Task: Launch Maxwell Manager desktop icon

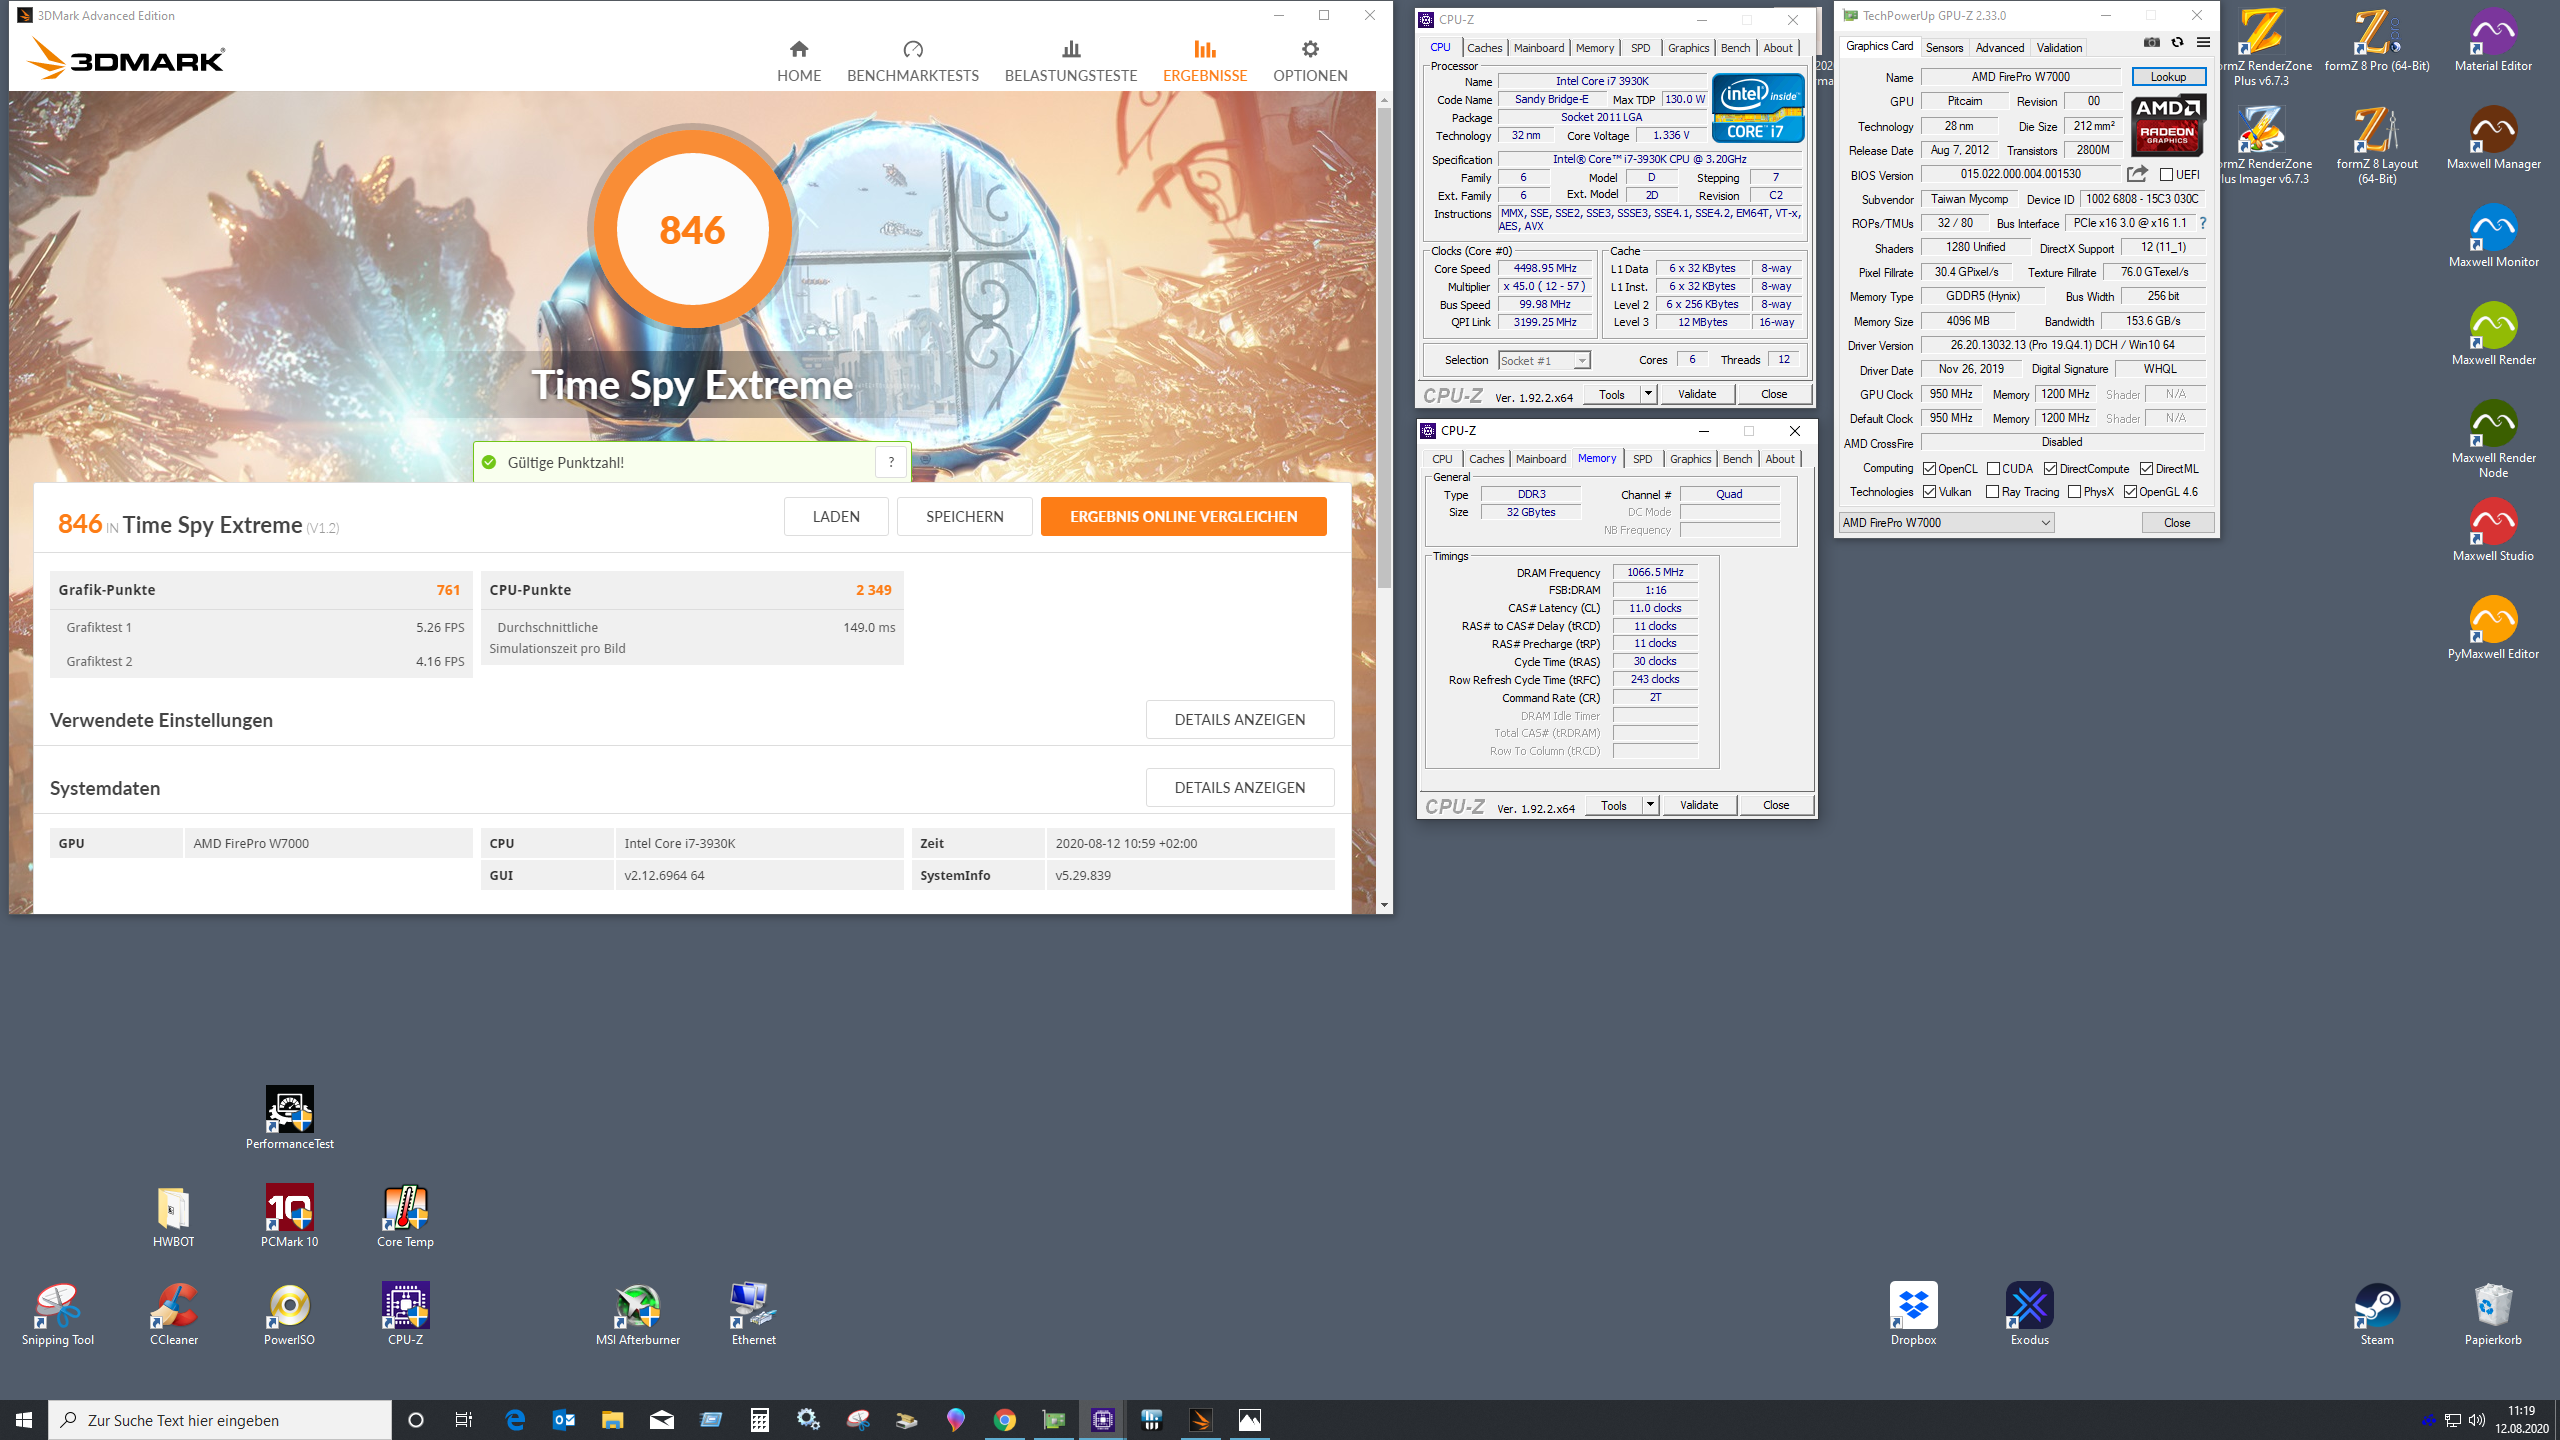Action: 2493,138
